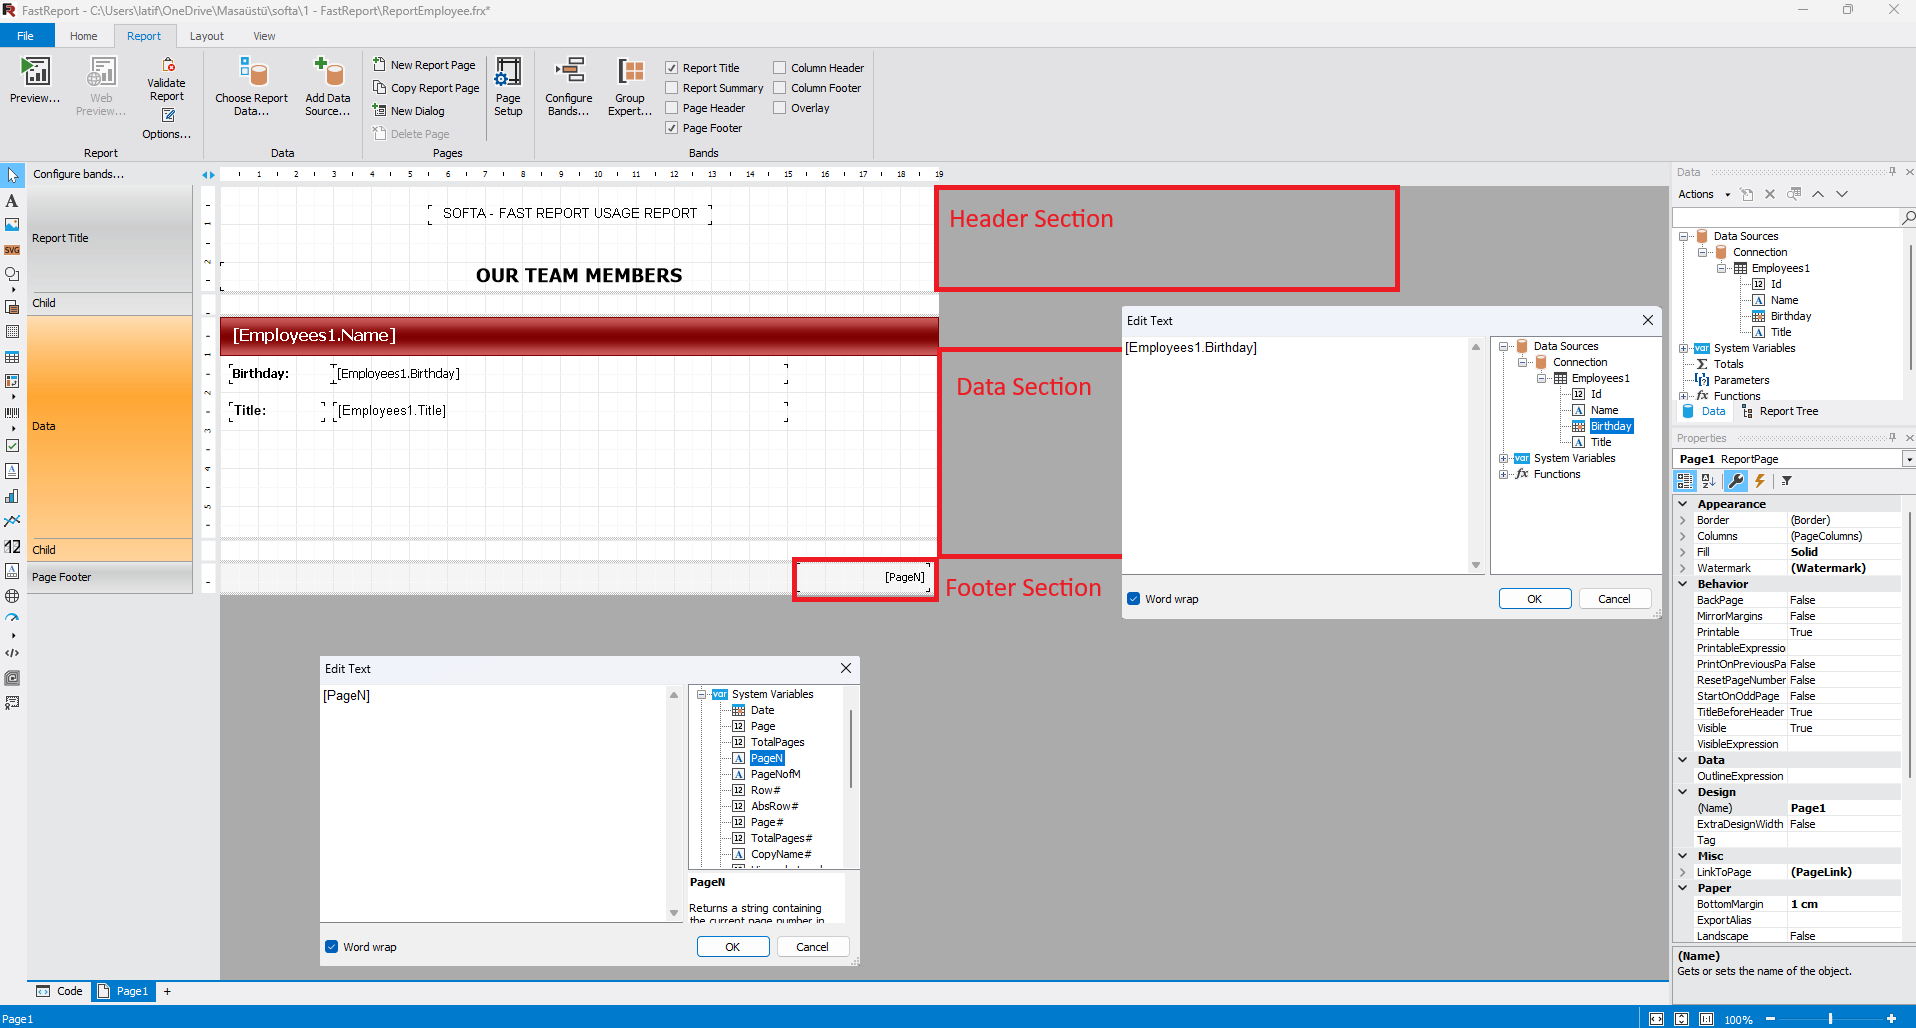Viewport: 1916px width, 1028px height.
Task: Click the delete icon in Data panel
Action: 1770,194
